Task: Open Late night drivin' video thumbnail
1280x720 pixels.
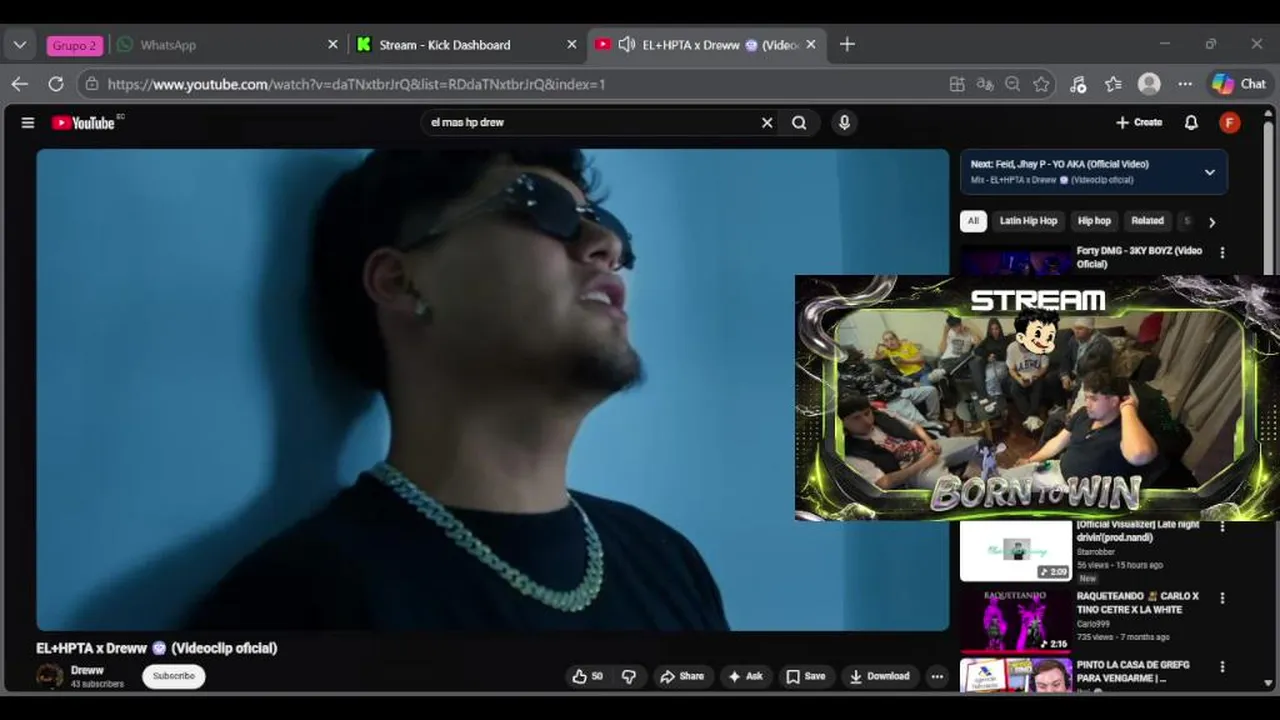Action: tap(1016, 551)
